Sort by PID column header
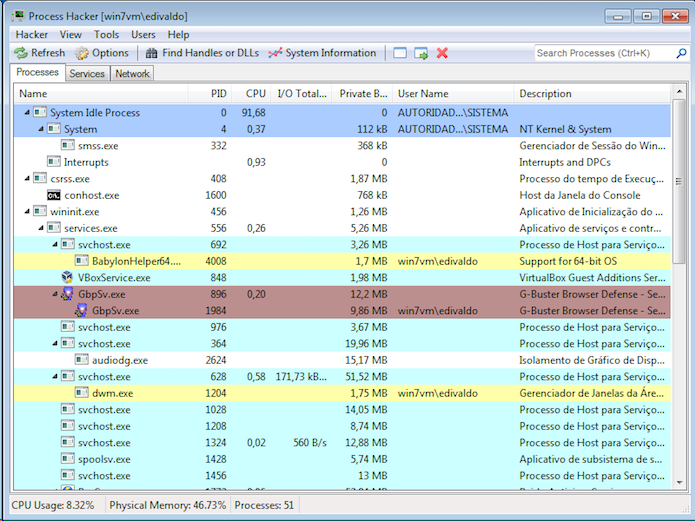 210,94
